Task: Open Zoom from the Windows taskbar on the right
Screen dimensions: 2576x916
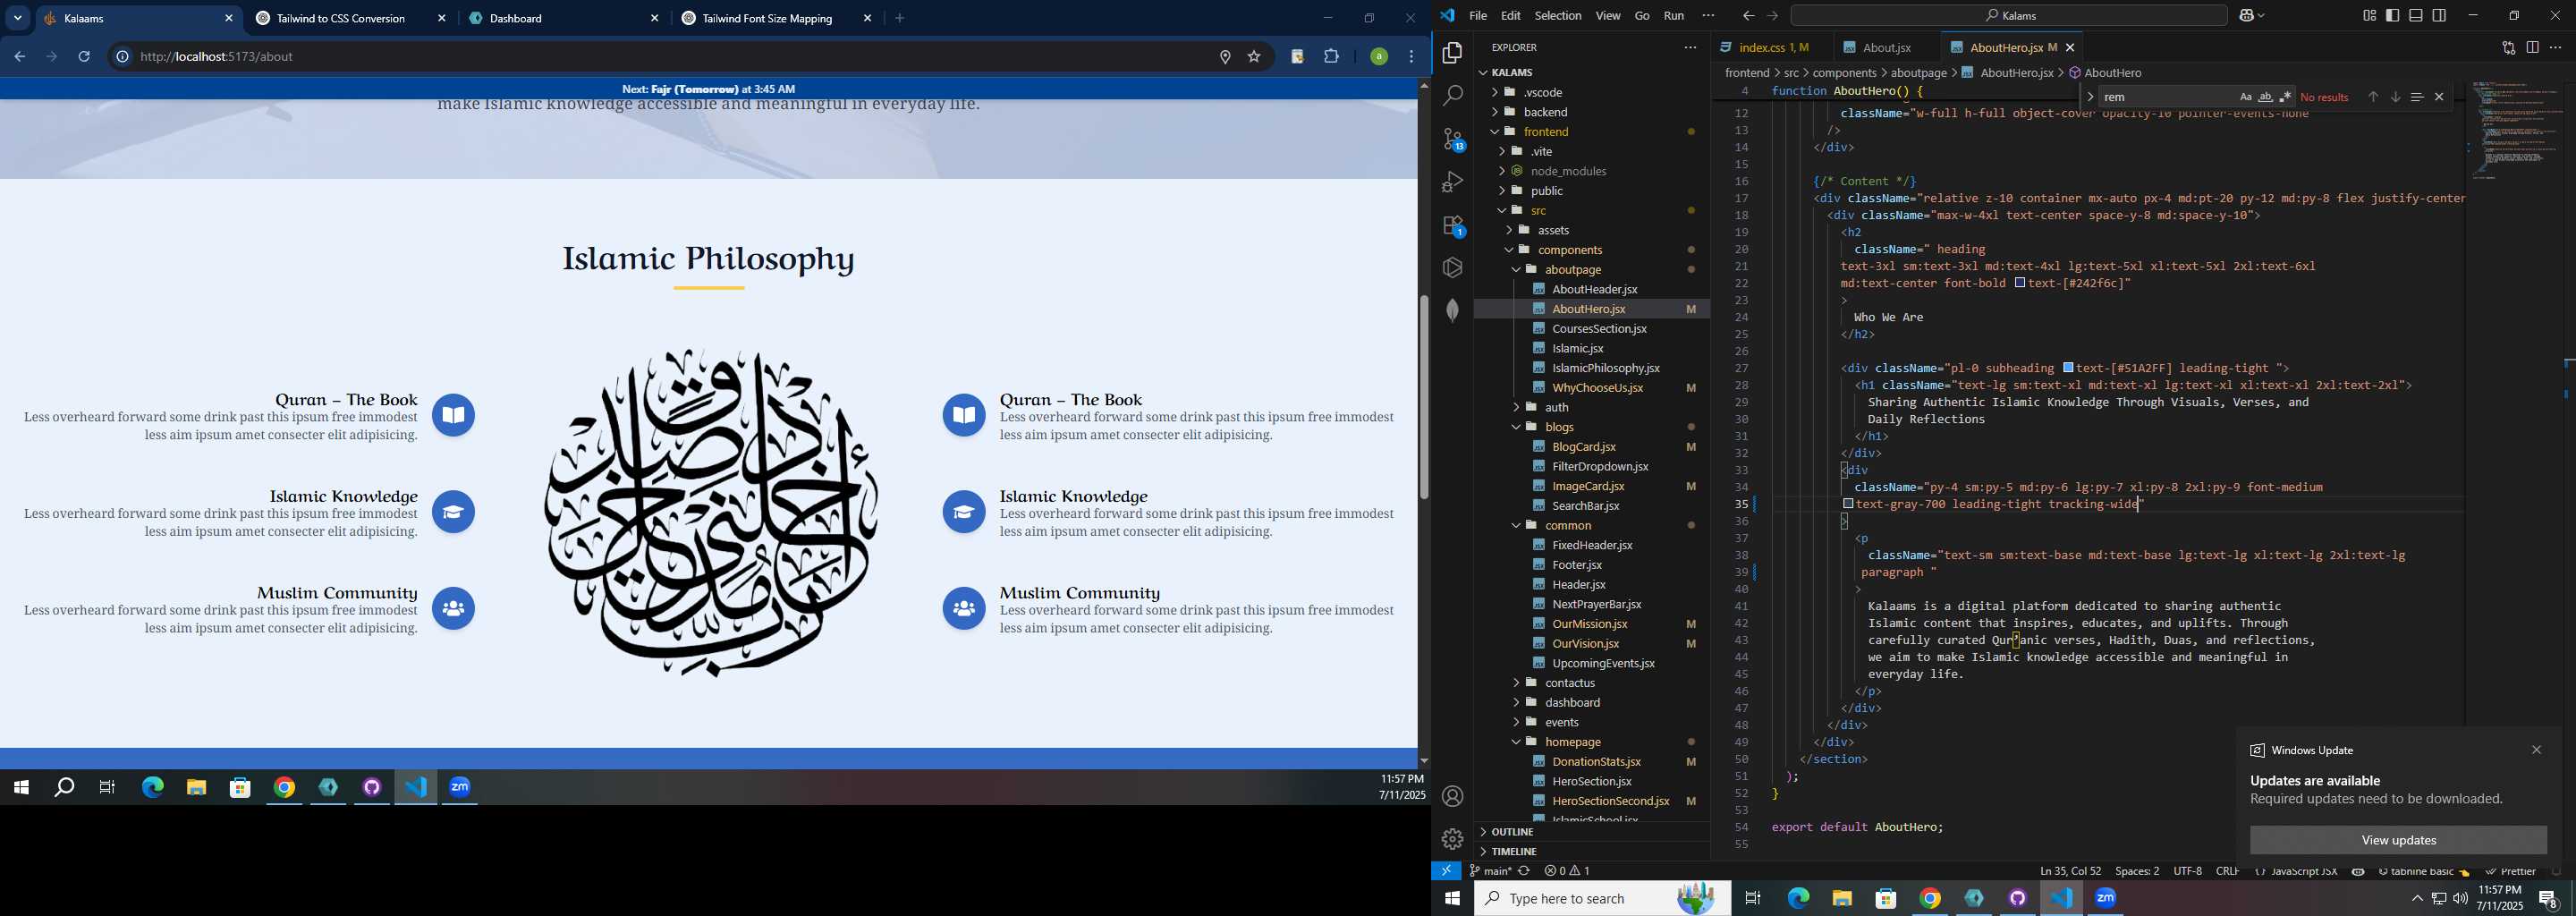Action: click(x=2106, y=898)
